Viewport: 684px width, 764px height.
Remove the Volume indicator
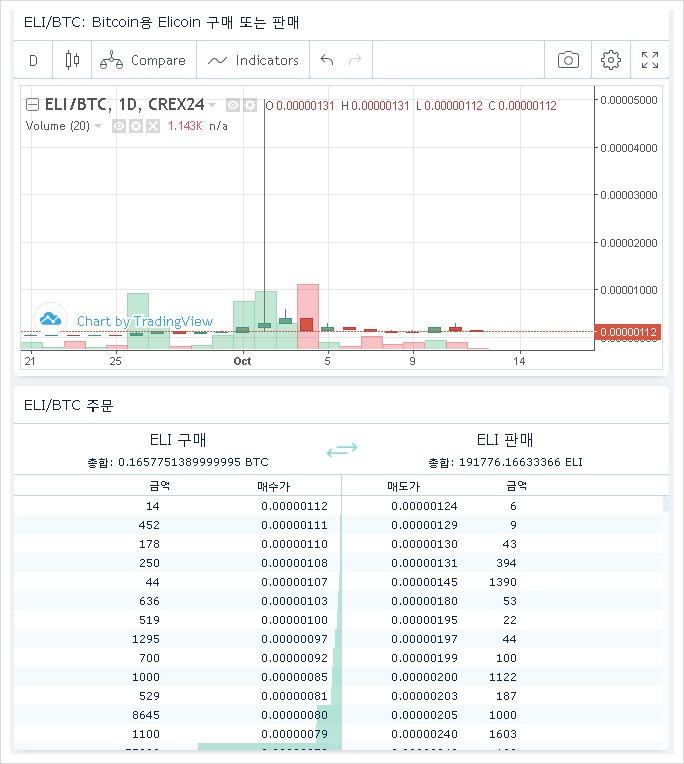coord(153,127)
